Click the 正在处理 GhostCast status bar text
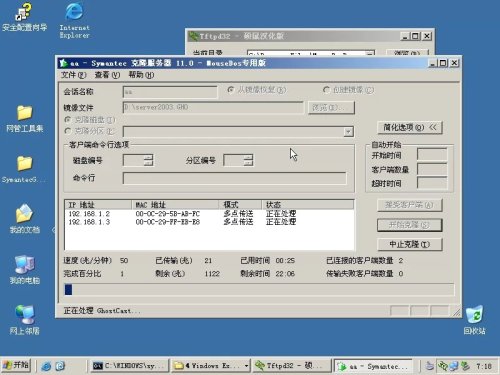Viewport: 500px width, 375px height. tap(102, 311)
